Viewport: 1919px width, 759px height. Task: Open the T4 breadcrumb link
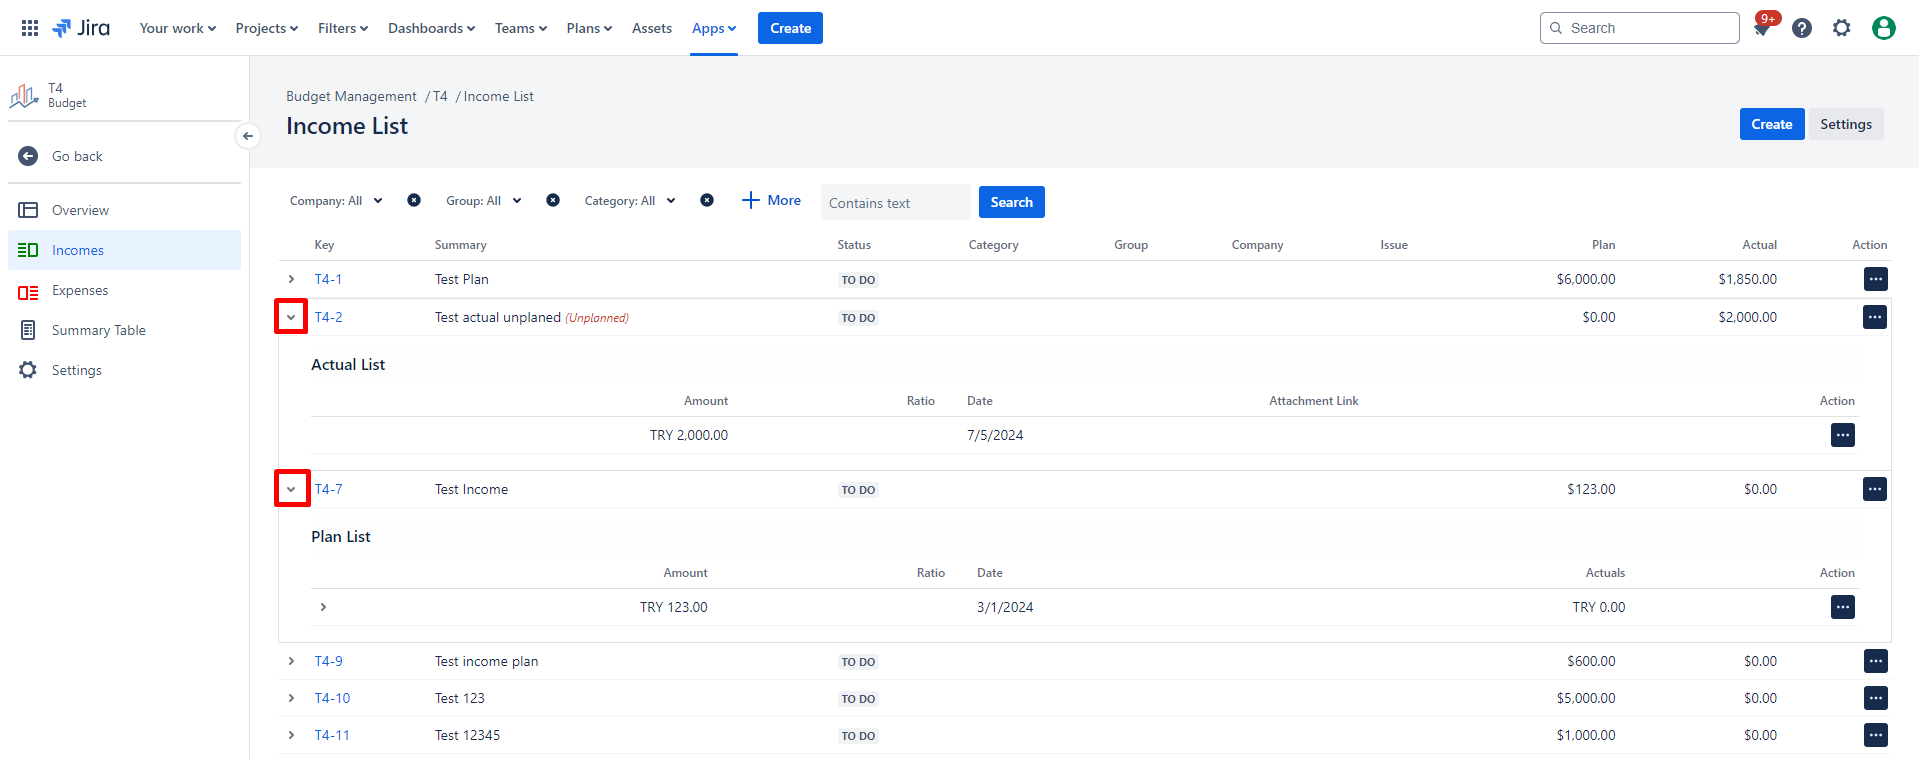click(x=440, y=96)
